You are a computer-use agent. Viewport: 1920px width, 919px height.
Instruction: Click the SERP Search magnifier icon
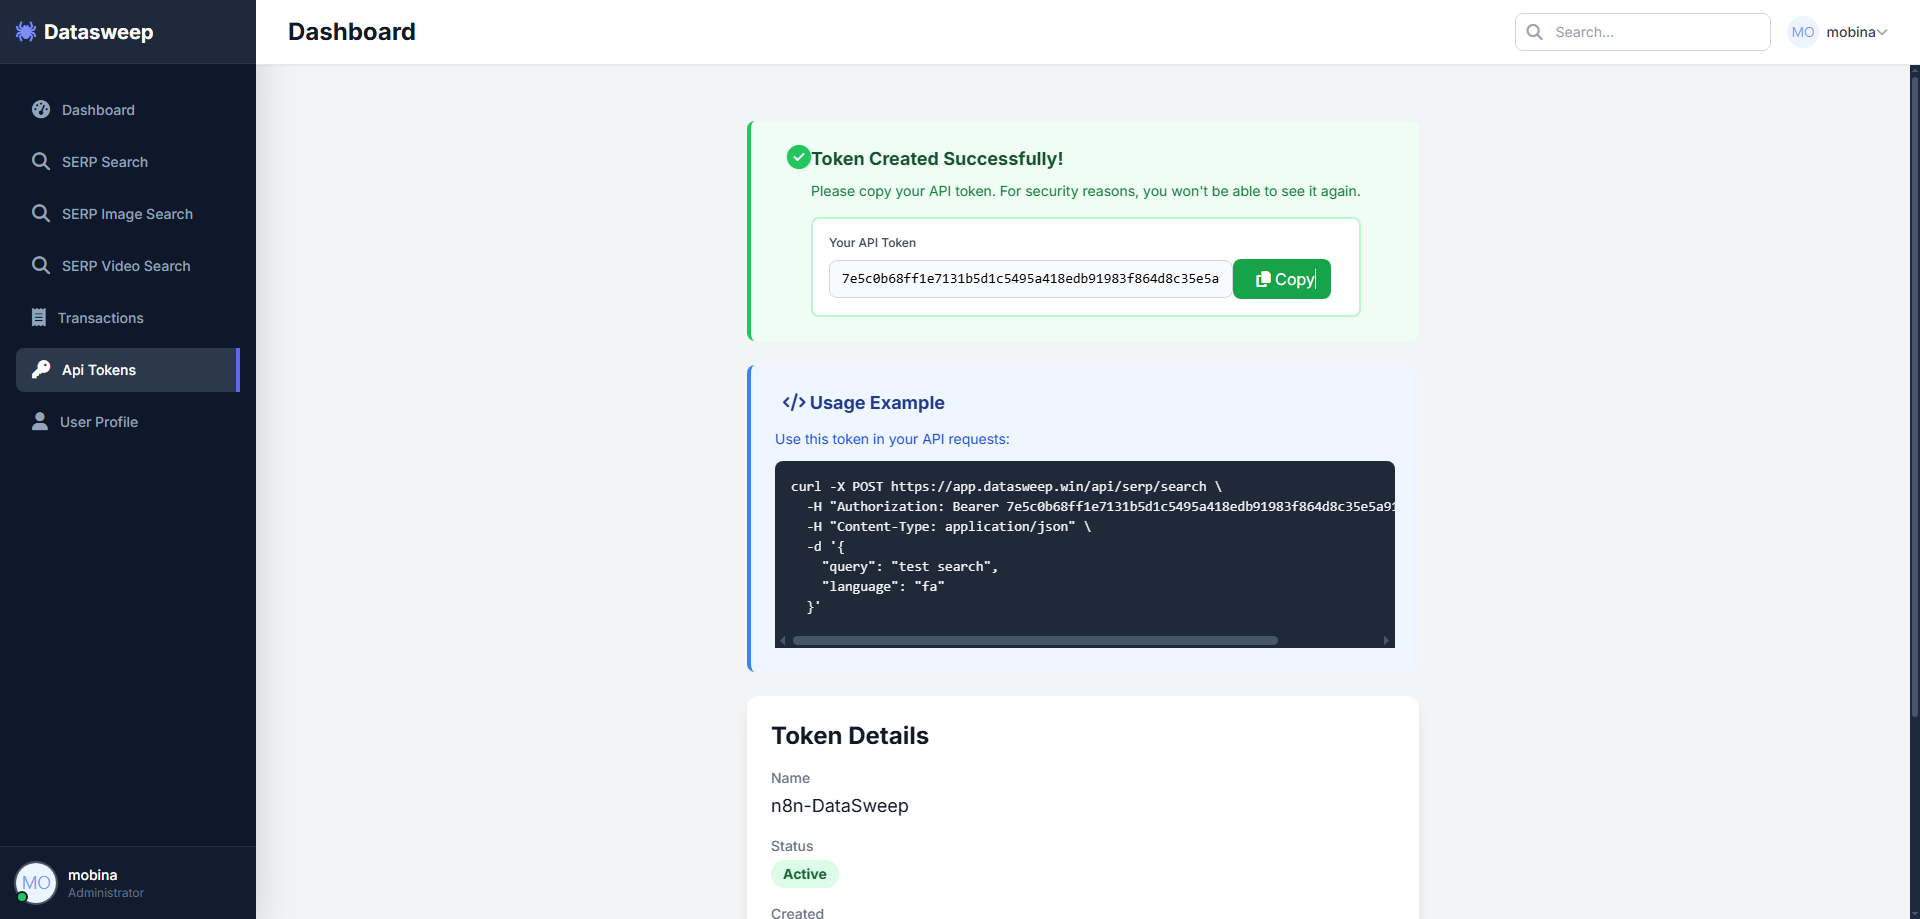(x=41, y=162)
